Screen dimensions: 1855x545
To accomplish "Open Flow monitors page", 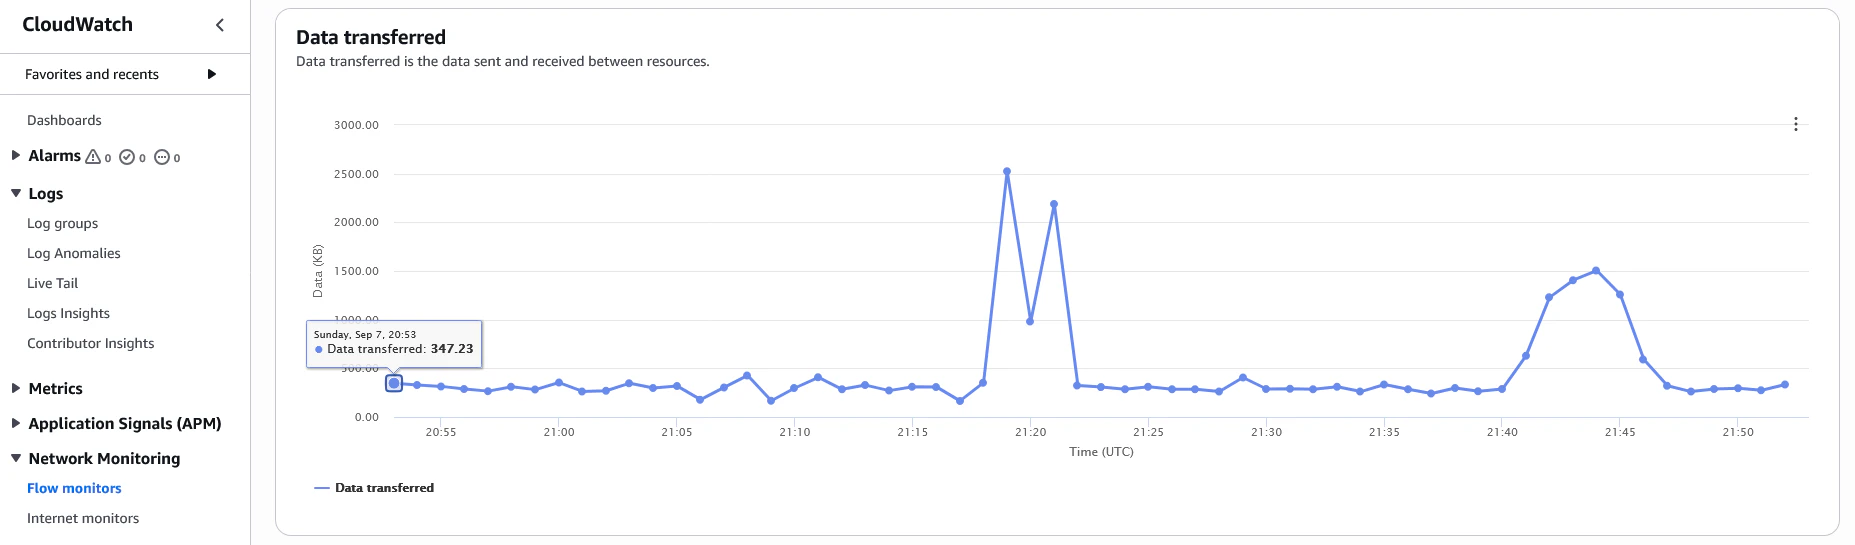I will pos(74,488).
